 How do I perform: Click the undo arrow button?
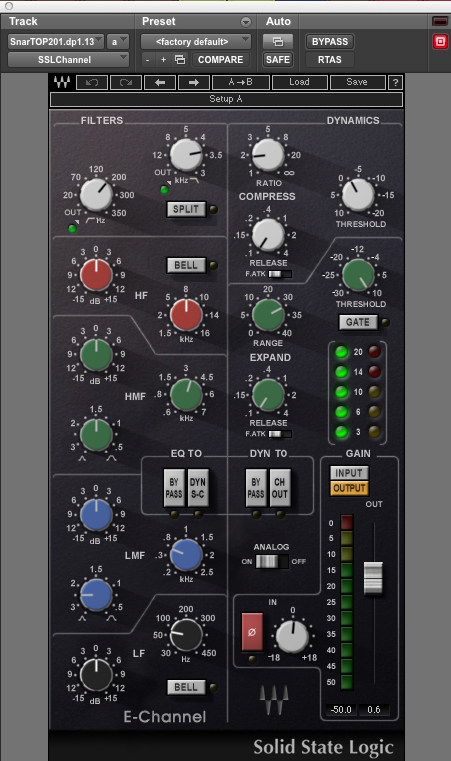[x=92, y=82]
